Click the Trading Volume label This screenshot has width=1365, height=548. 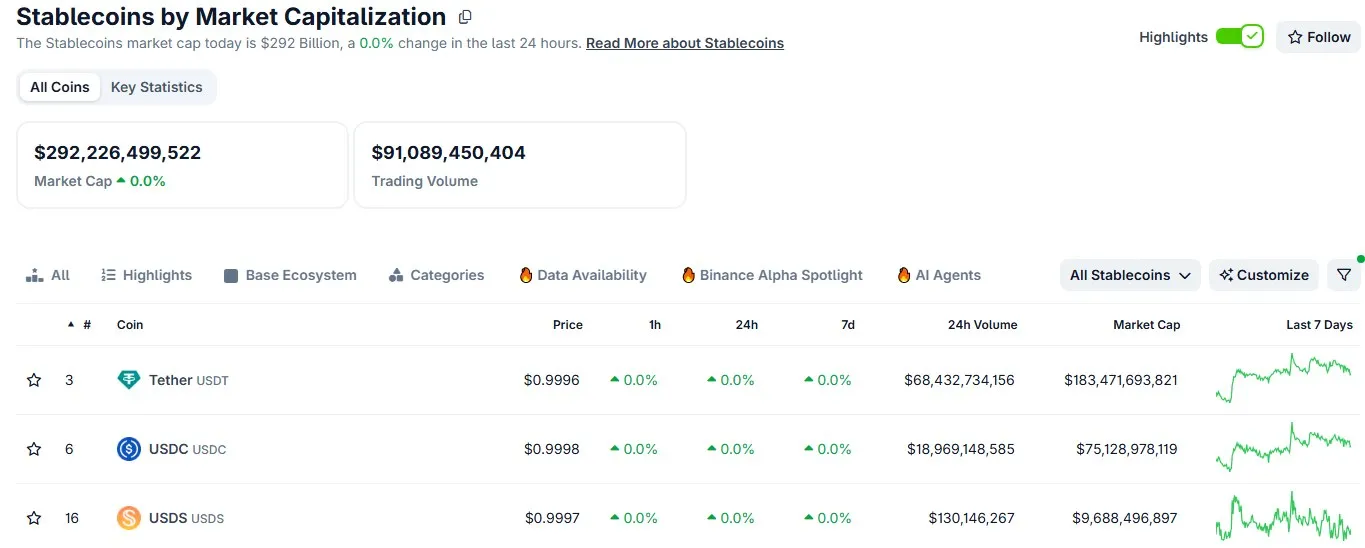424,181
